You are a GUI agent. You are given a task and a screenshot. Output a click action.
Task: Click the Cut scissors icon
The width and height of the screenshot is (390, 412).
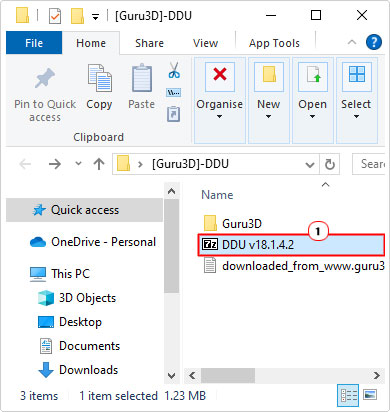pyautogui.click(x=174, y=70)
